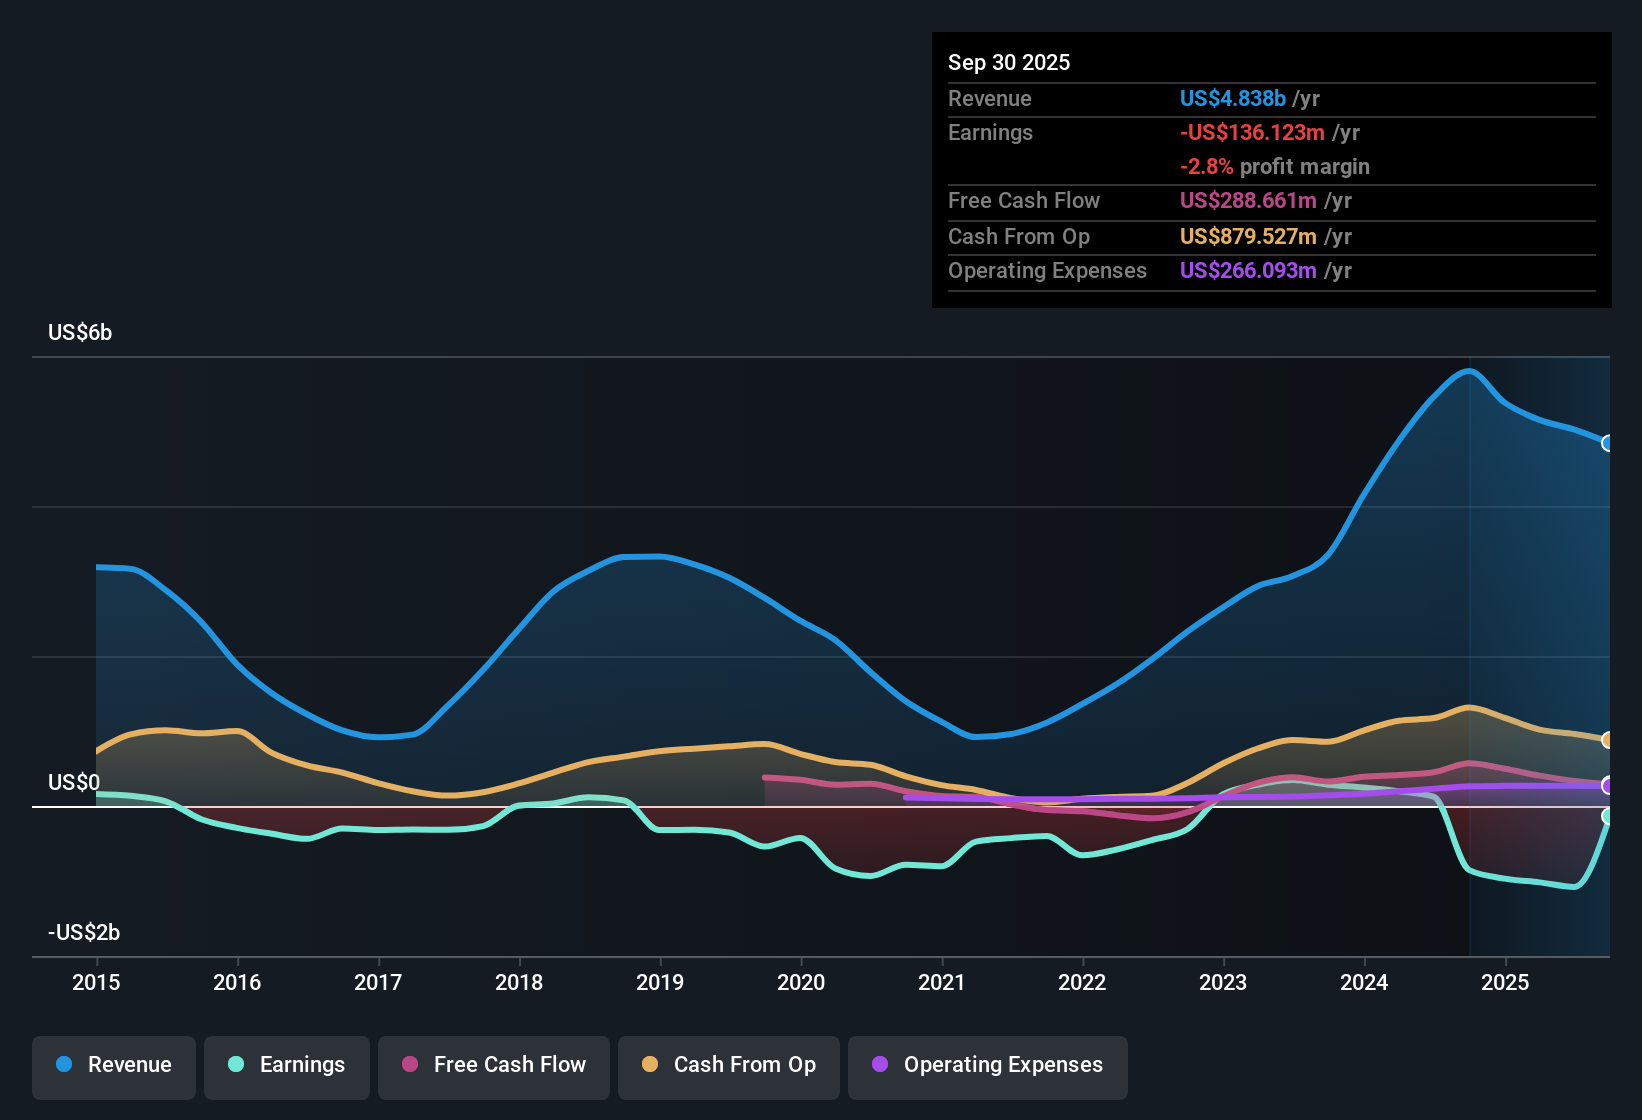This screenshot has height=1120, width=1642.
Task: Click the US$4.838b revenue value in tooltip
Action: pos(1231,98)
